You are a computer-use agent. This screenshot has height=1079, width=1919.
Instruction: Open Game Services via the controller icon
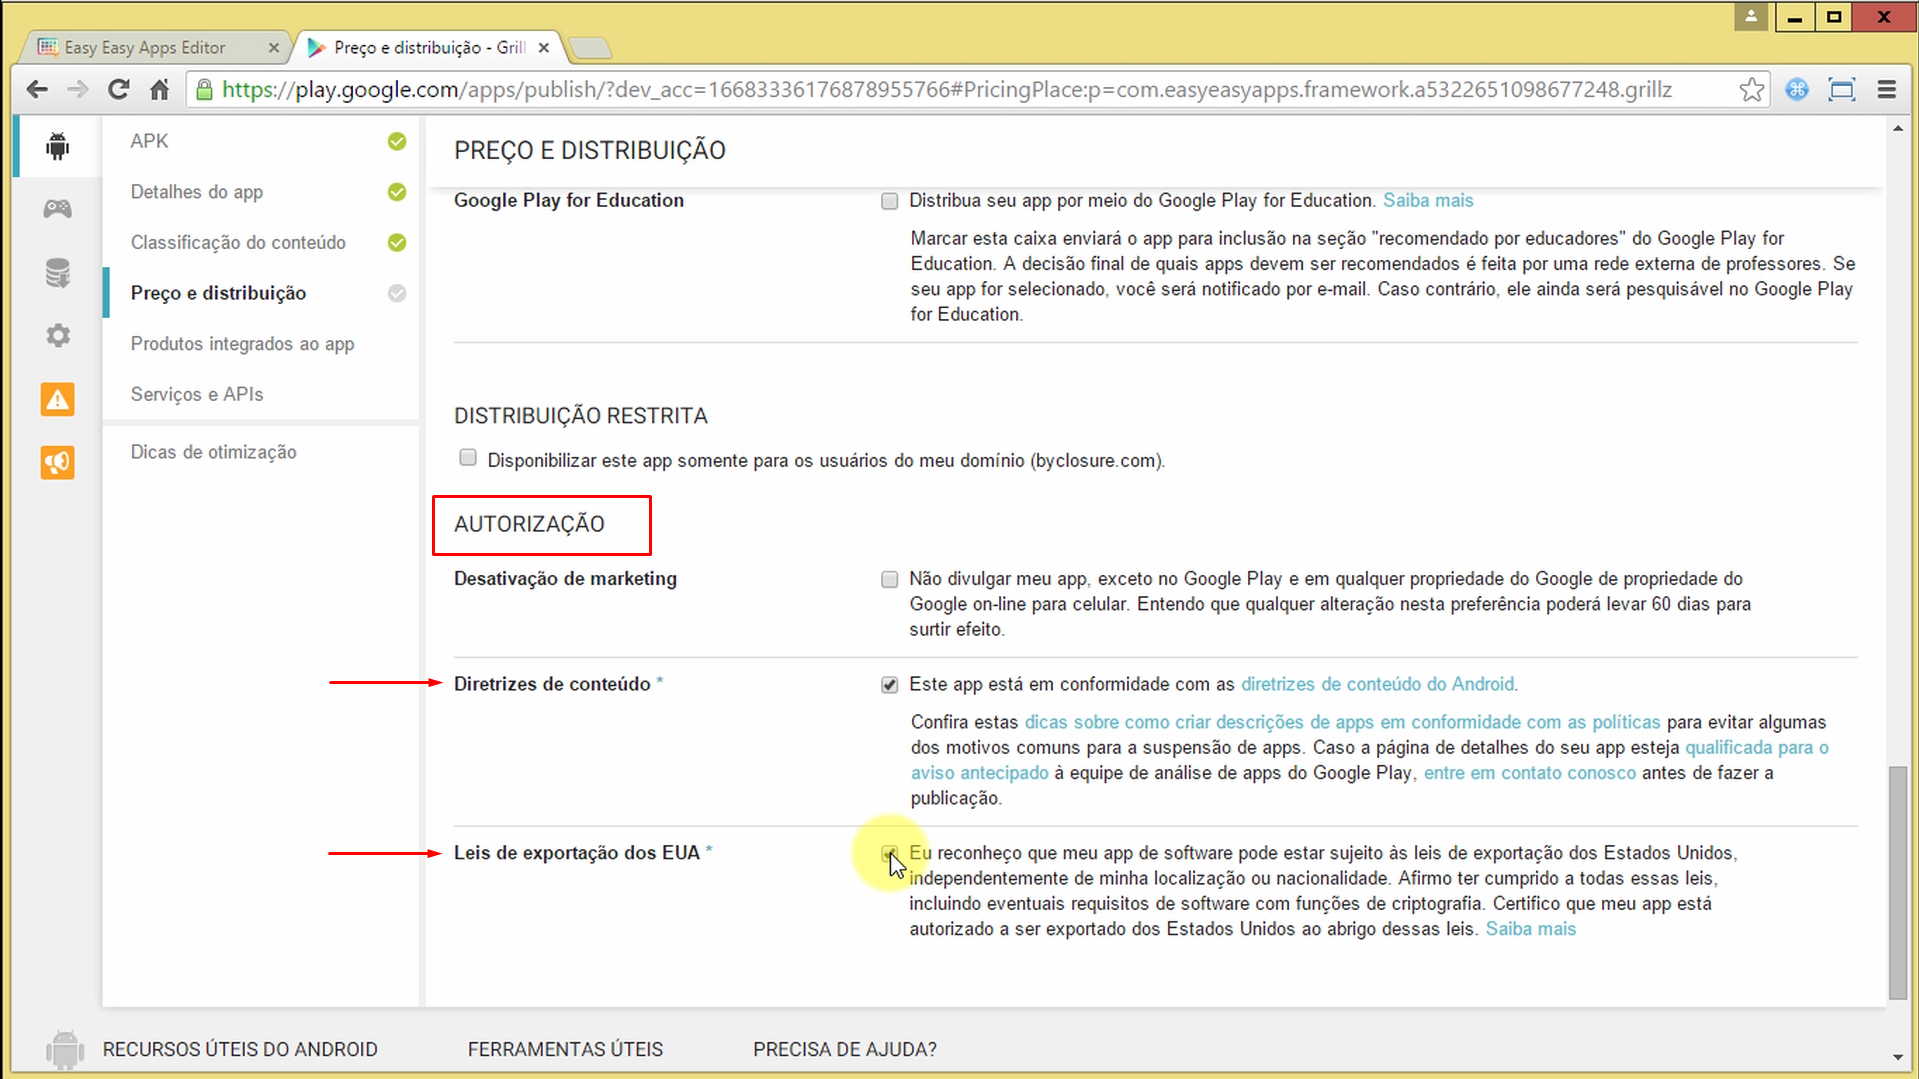(x=57, y=209)
